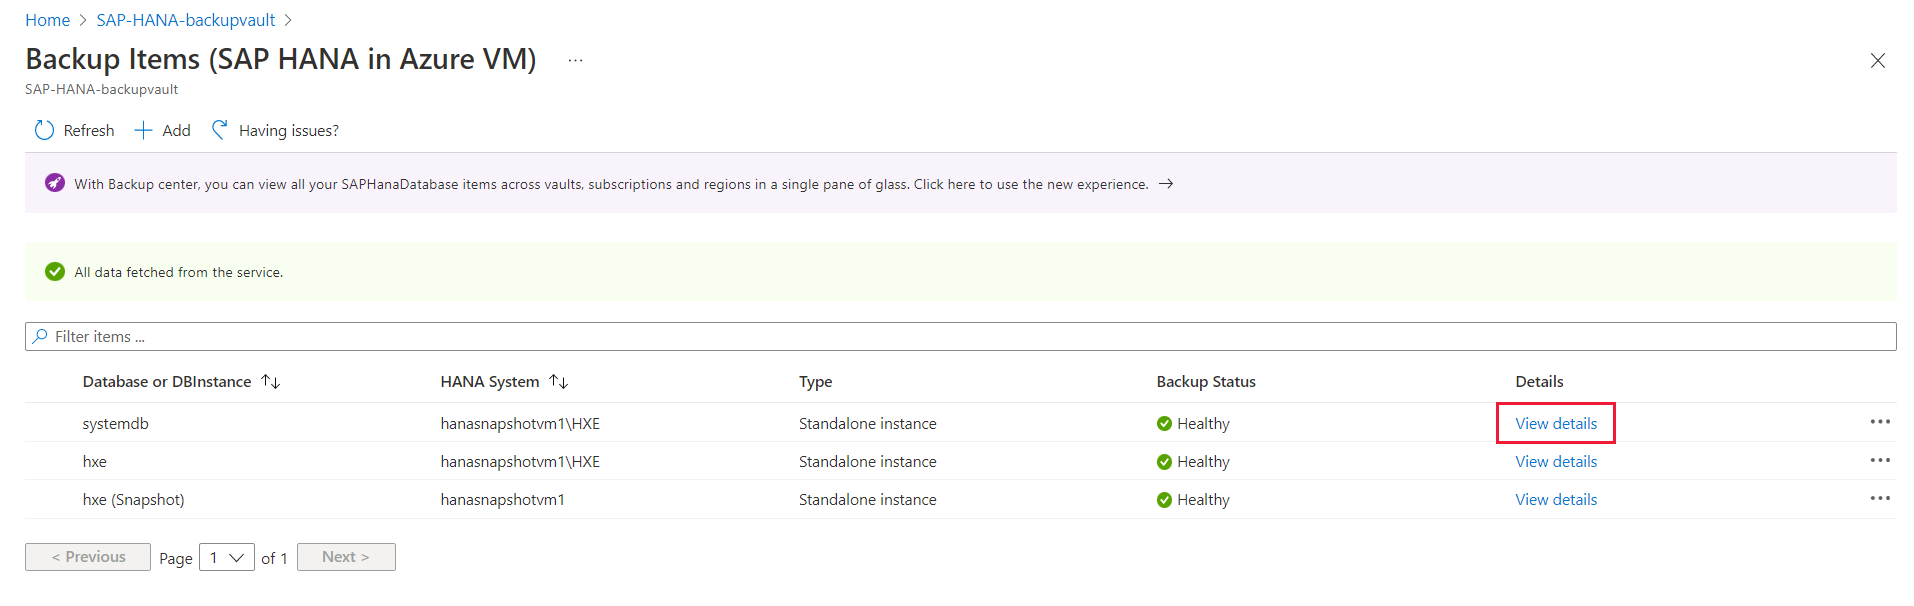Click the Add plus icon
This screenshot has height=606, width=1914.
(144, 130)
